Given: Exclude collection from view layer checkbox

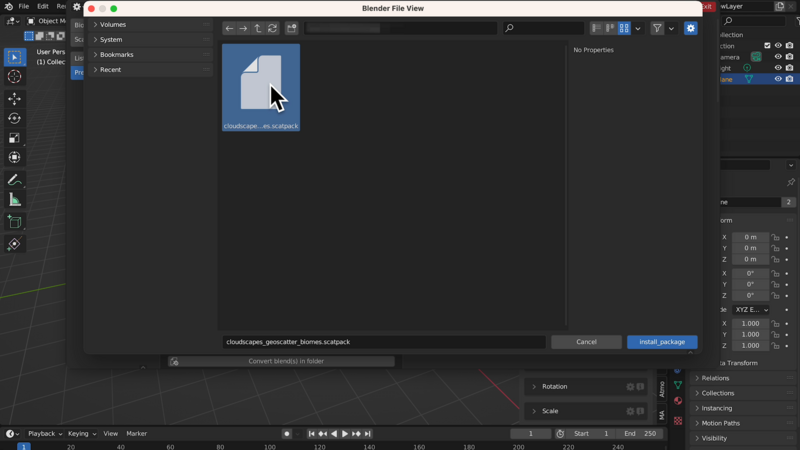Looking at the screenshot, I should click(767, 45).
